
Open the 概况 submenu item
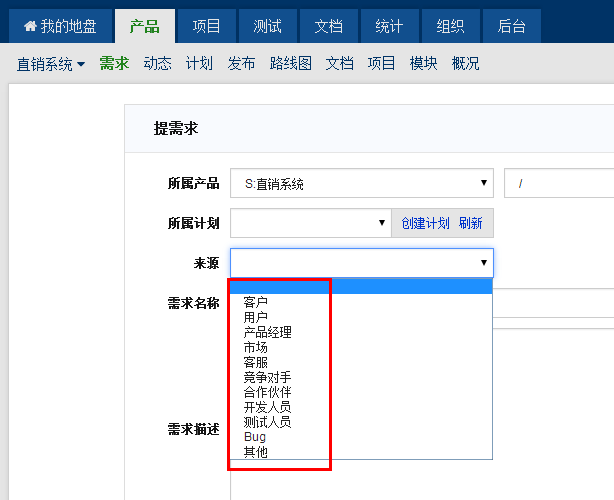coord(466,63)
